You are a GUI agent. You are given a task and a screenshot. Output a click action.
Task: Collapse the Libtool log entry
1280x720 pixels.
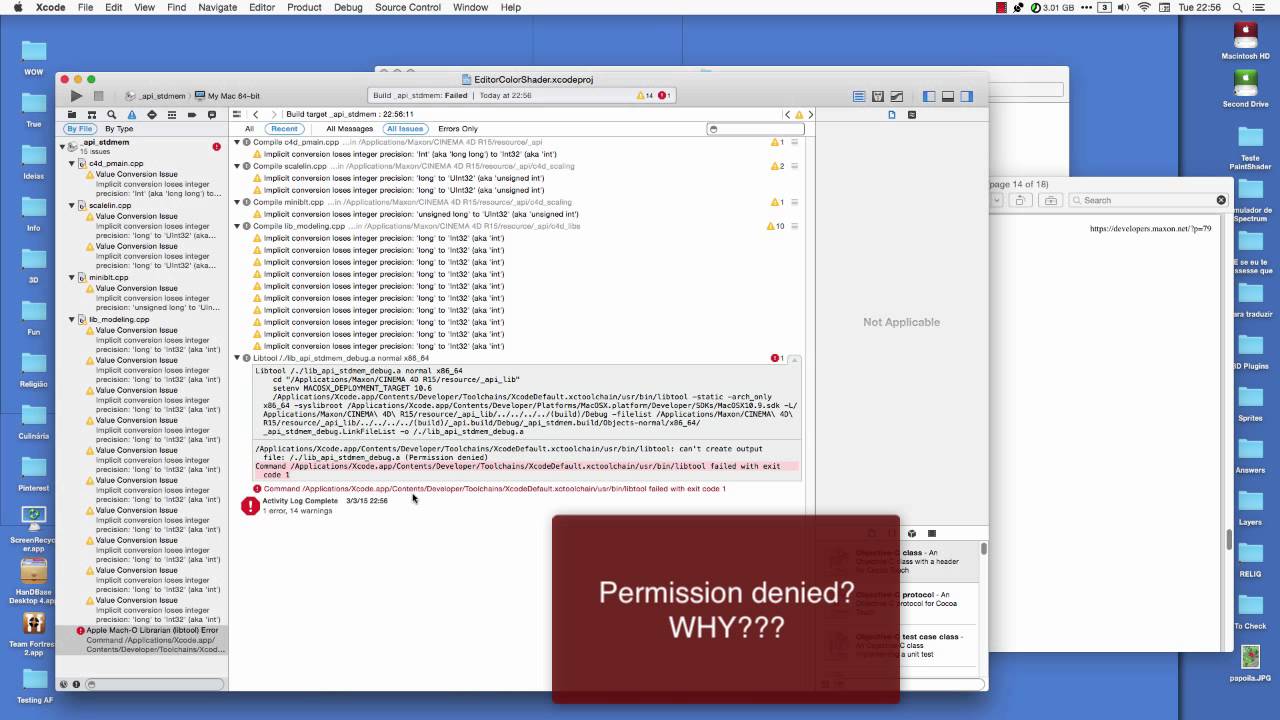coord(238,358)
